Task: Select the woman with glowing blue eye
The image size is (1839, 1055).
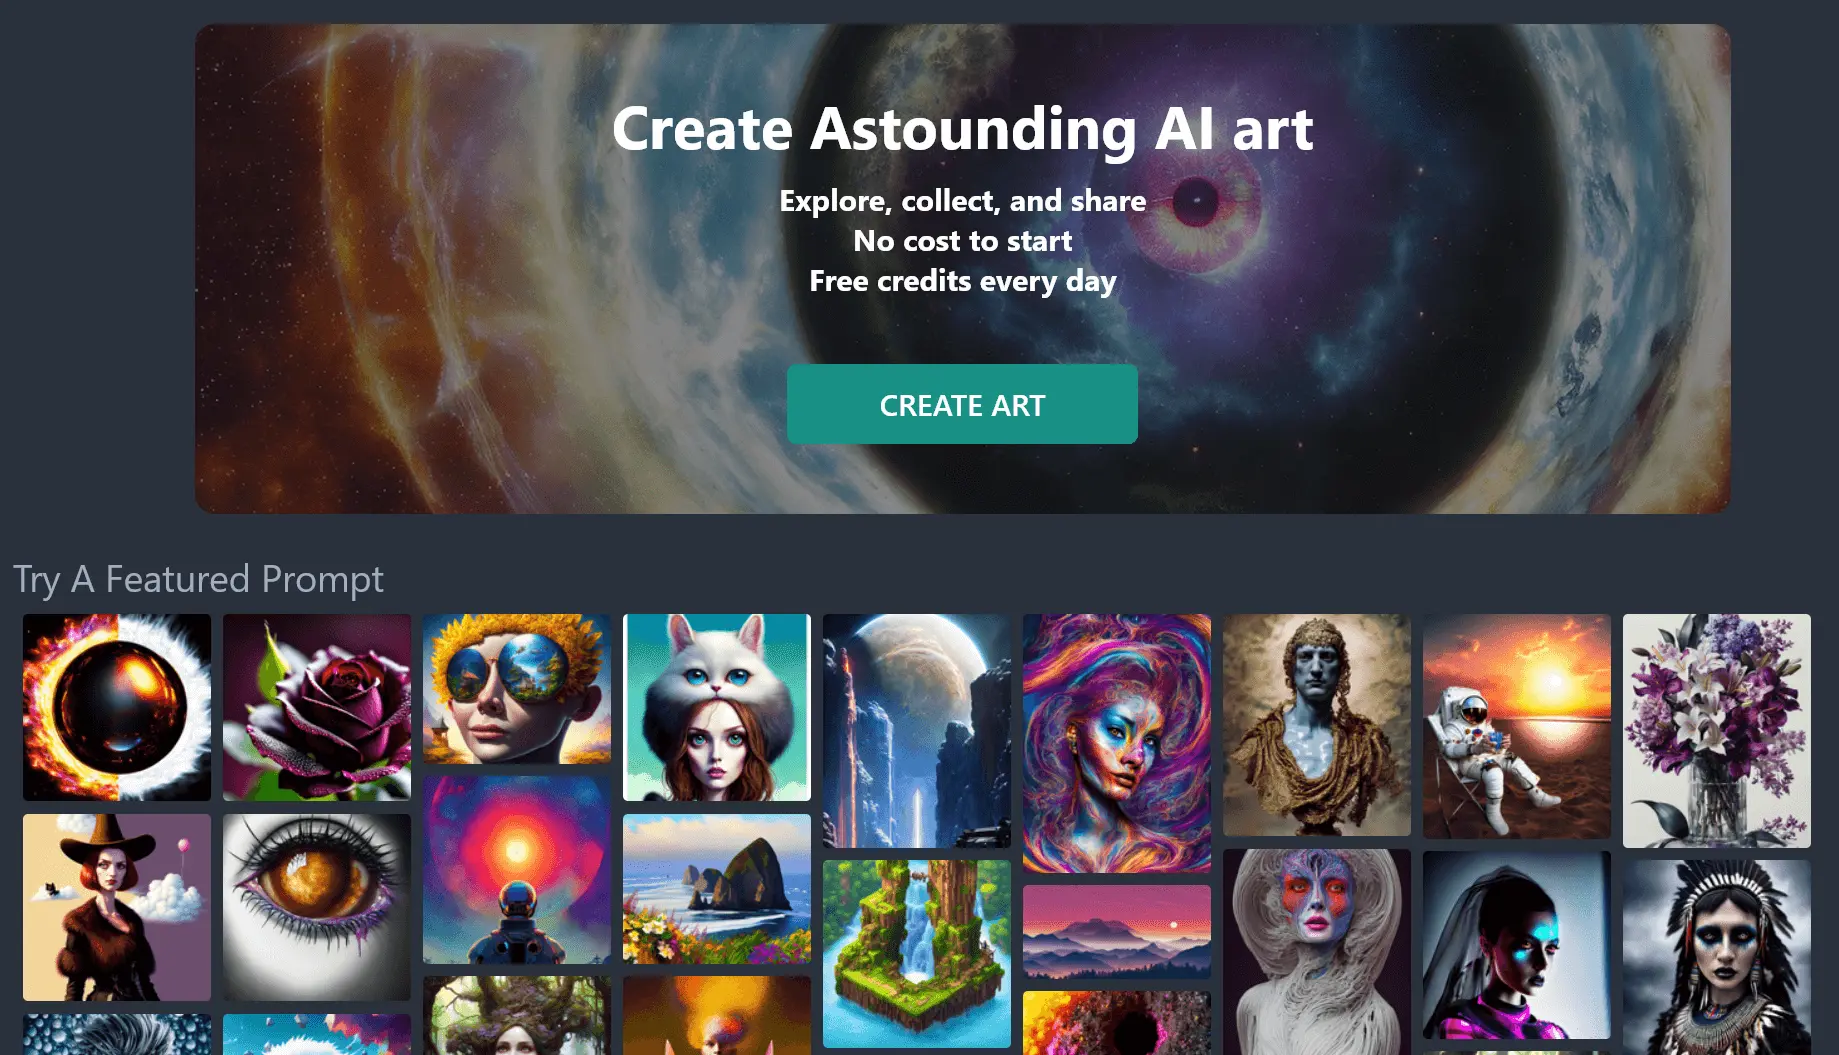Action: point(1517,945)
